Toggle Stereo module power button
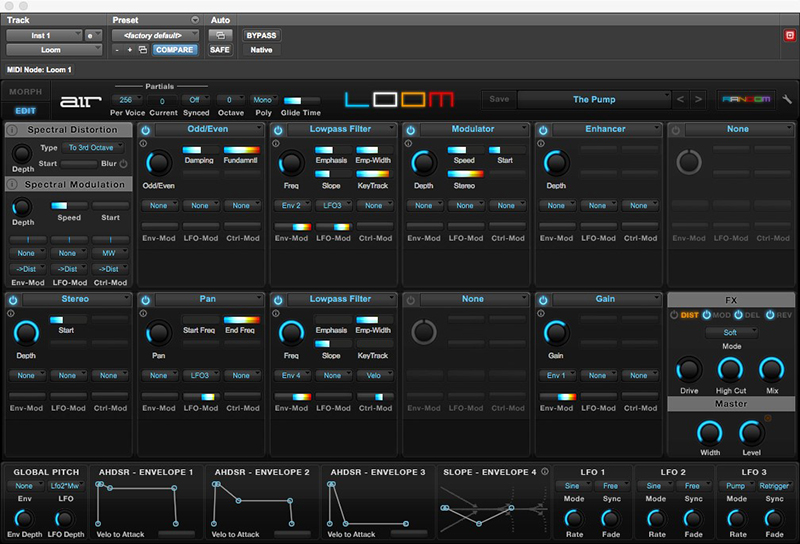800x544 pixels. 13,300
